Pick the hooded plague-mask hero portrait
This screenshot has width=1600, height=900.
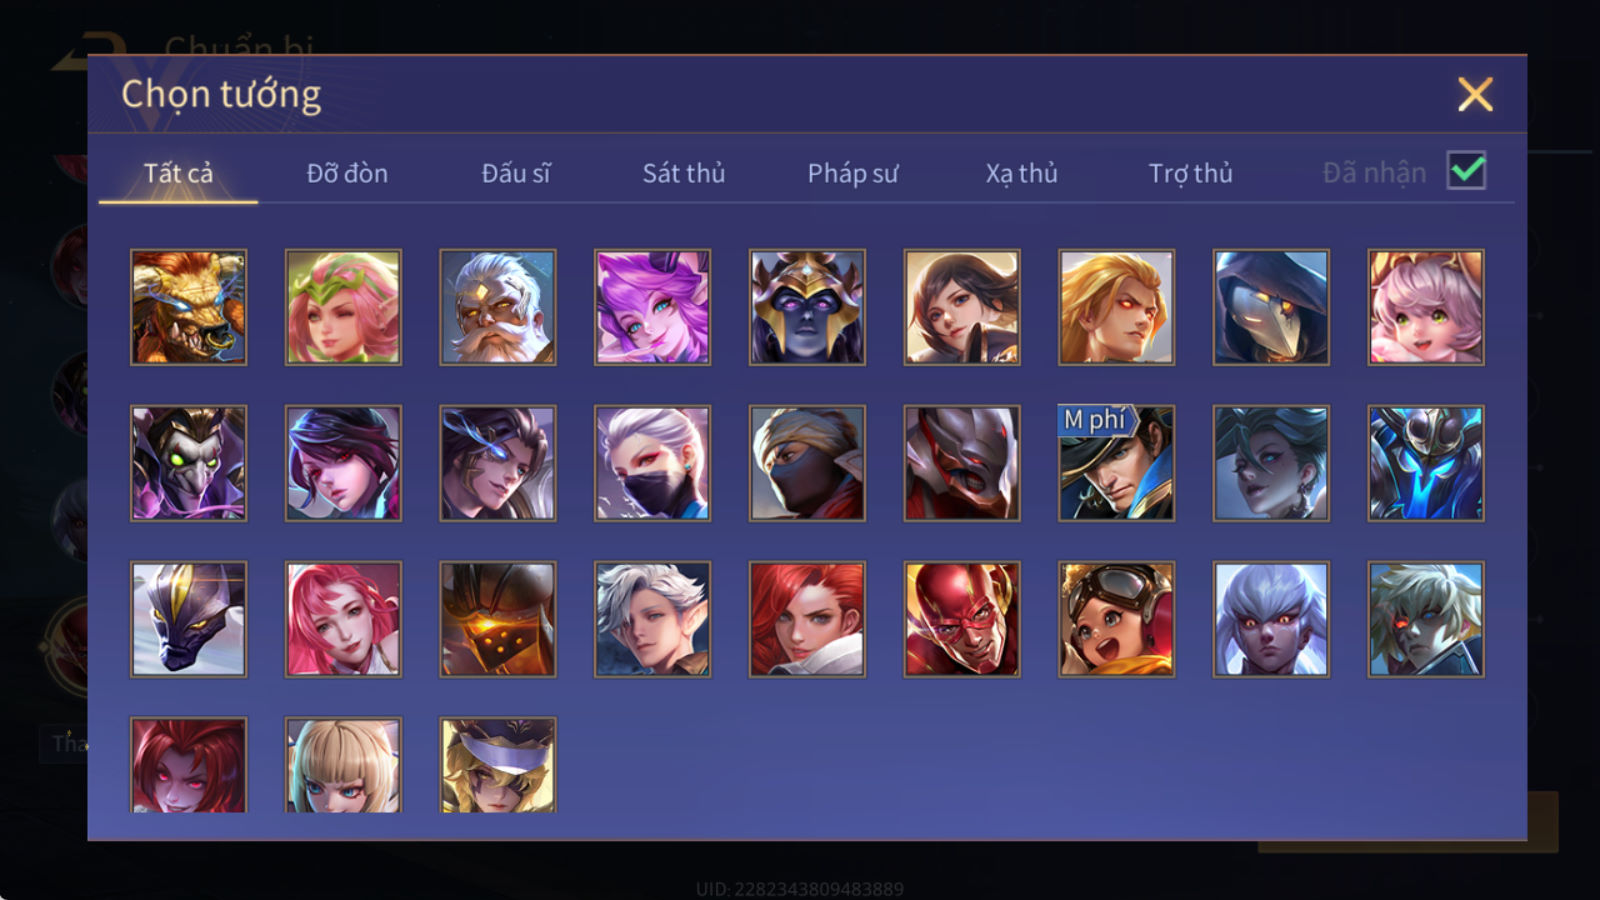coord(1271,307)
